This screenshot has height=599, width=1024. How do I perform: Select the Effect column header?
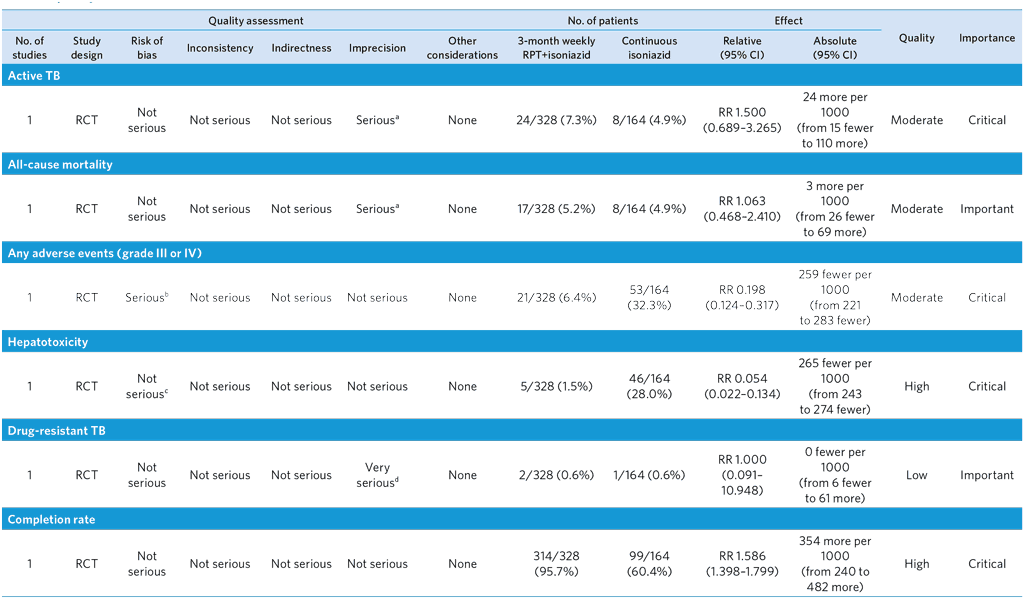(x=788, y=19)
